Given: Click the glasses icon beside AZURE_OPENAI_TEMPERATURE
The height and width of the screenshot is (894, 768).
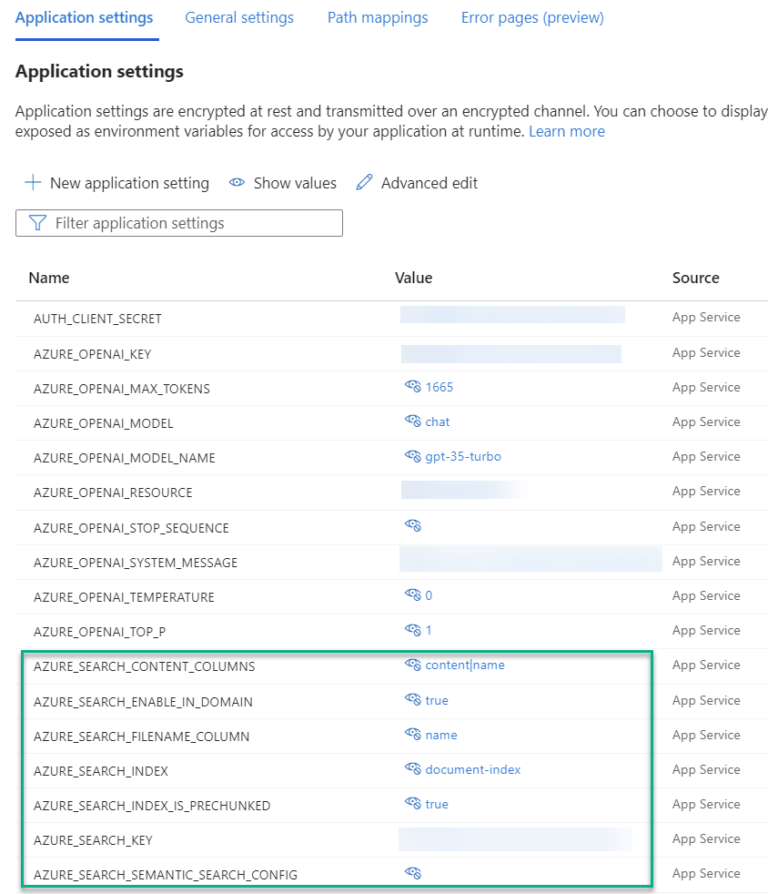Looking at the screenshot, I should pyautogui.click(x=412, y=596).
